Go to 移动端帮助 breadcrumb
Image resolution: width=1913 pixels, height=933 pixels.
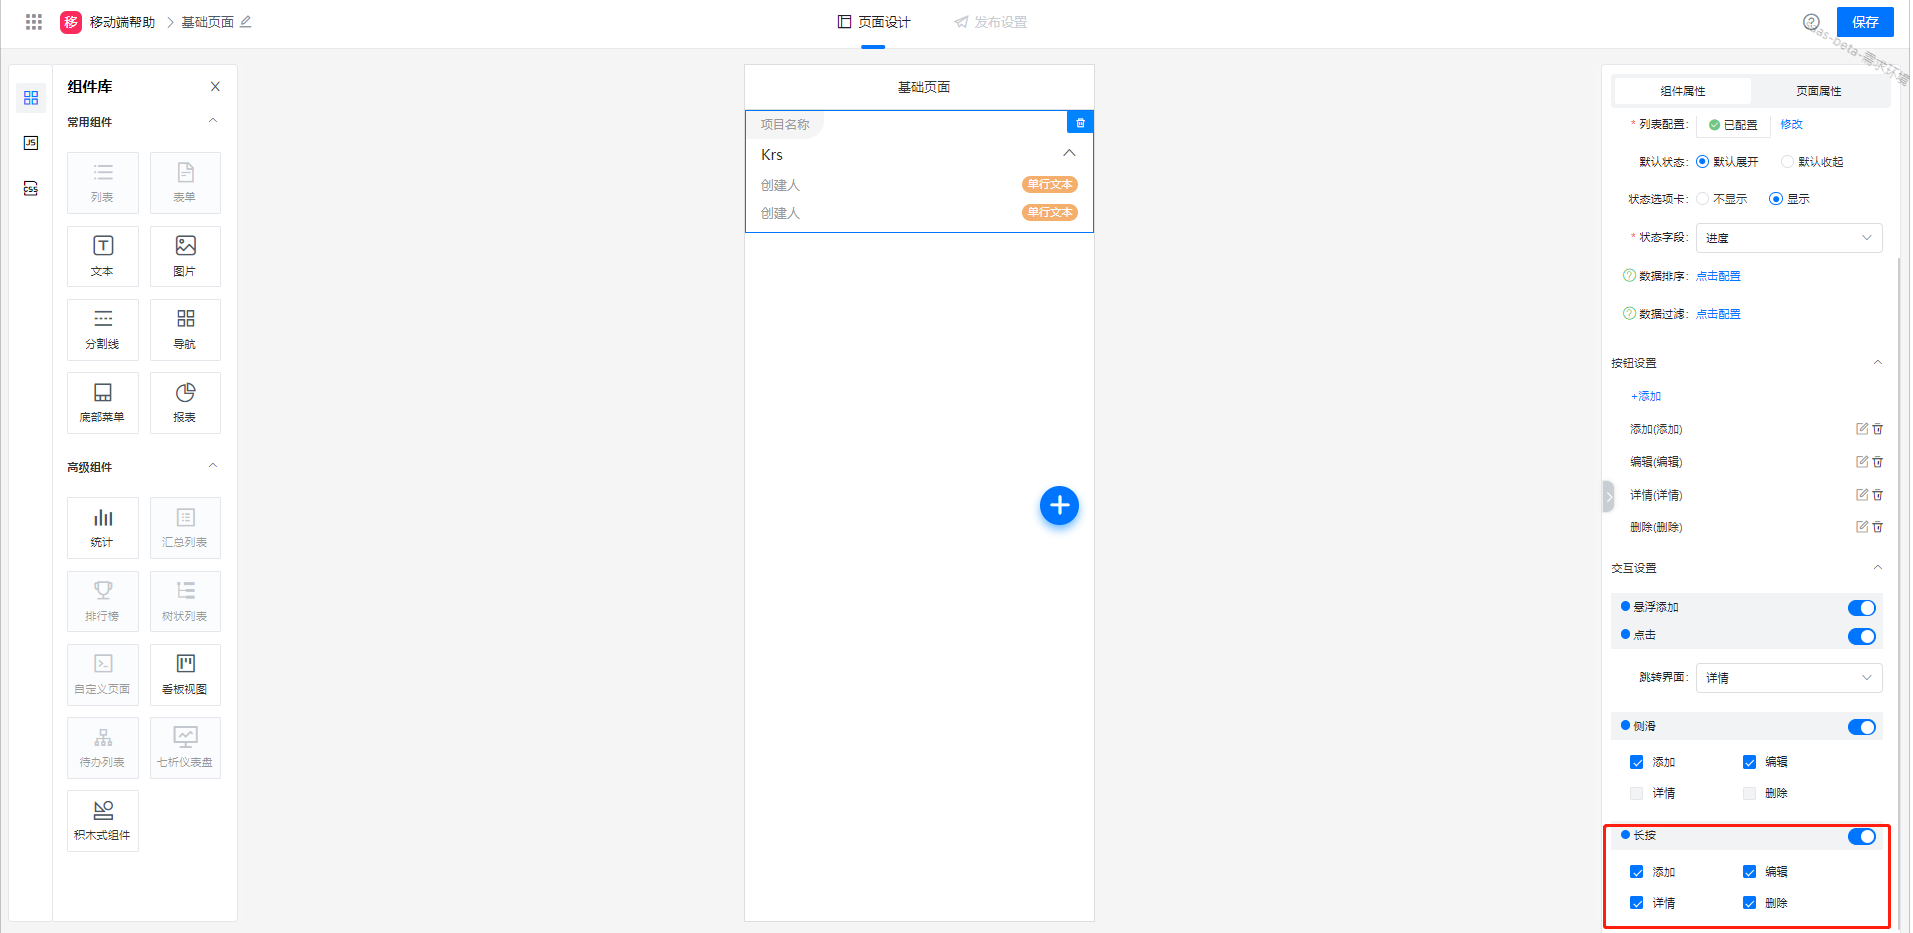[x=122, y=22]
